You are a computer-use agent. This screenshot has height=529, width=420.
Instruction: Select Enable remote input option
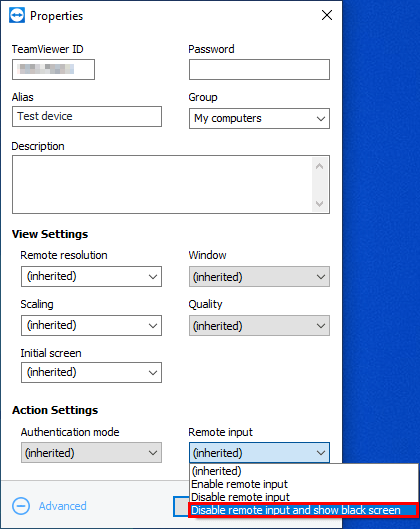pyautogui.click(x=304, y=484)
